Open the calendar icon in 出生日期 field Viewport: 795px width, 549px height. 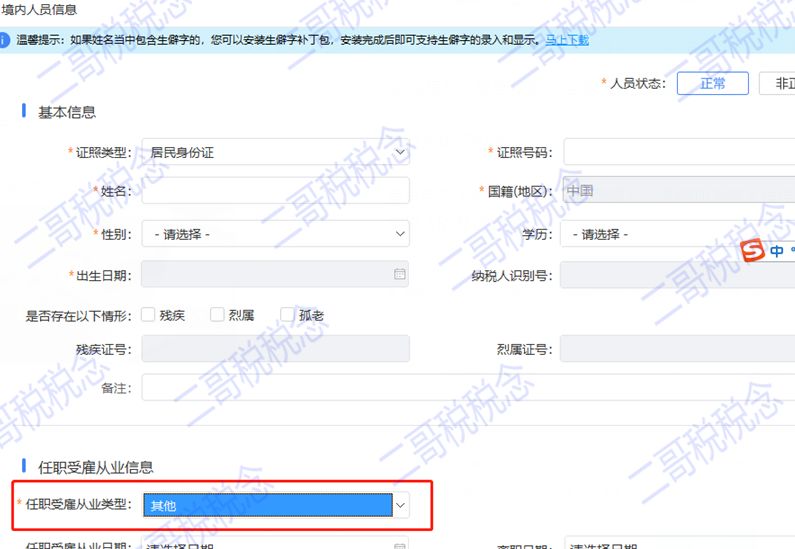(399, 274)
